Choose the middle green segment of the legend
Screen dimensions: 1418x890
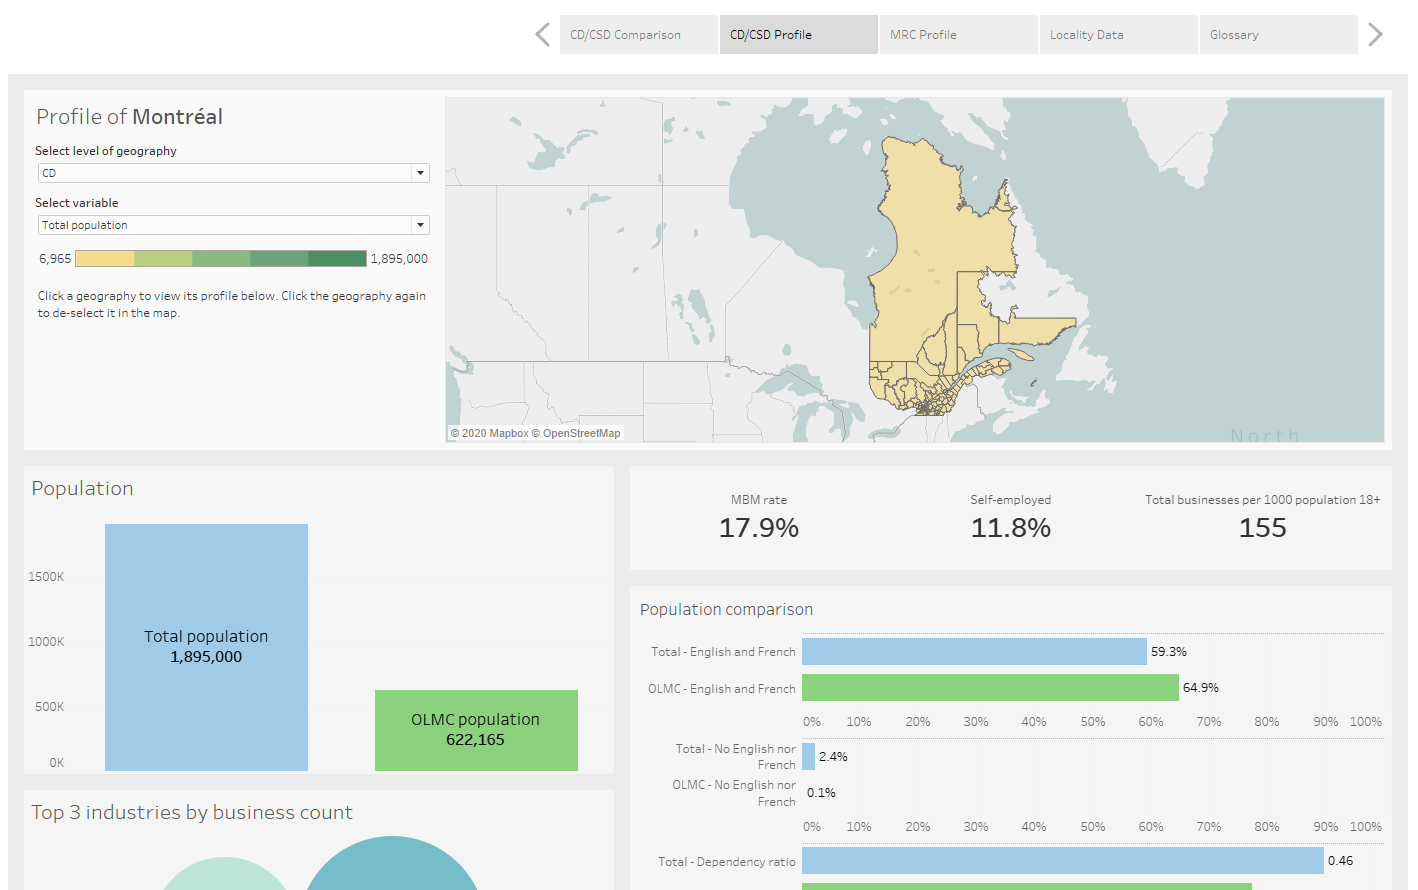point(221,259)
